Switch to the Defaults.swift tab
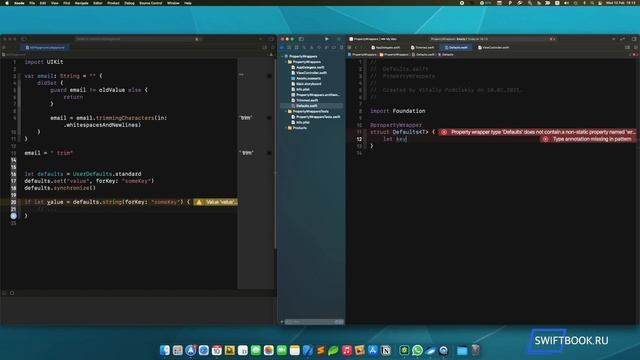Image resolution: width=640 pixels, height=360 pixels. point(456,48)
